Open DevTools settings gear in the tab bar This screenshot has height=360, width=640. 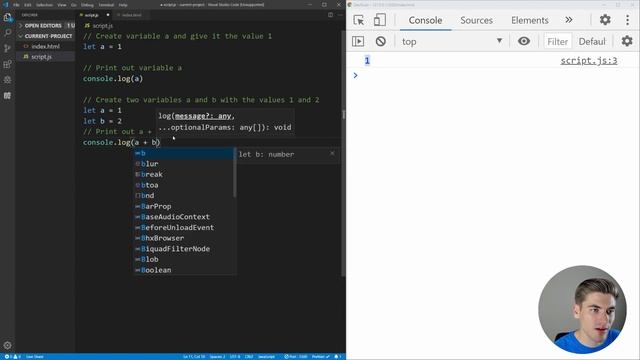(605, 20)
